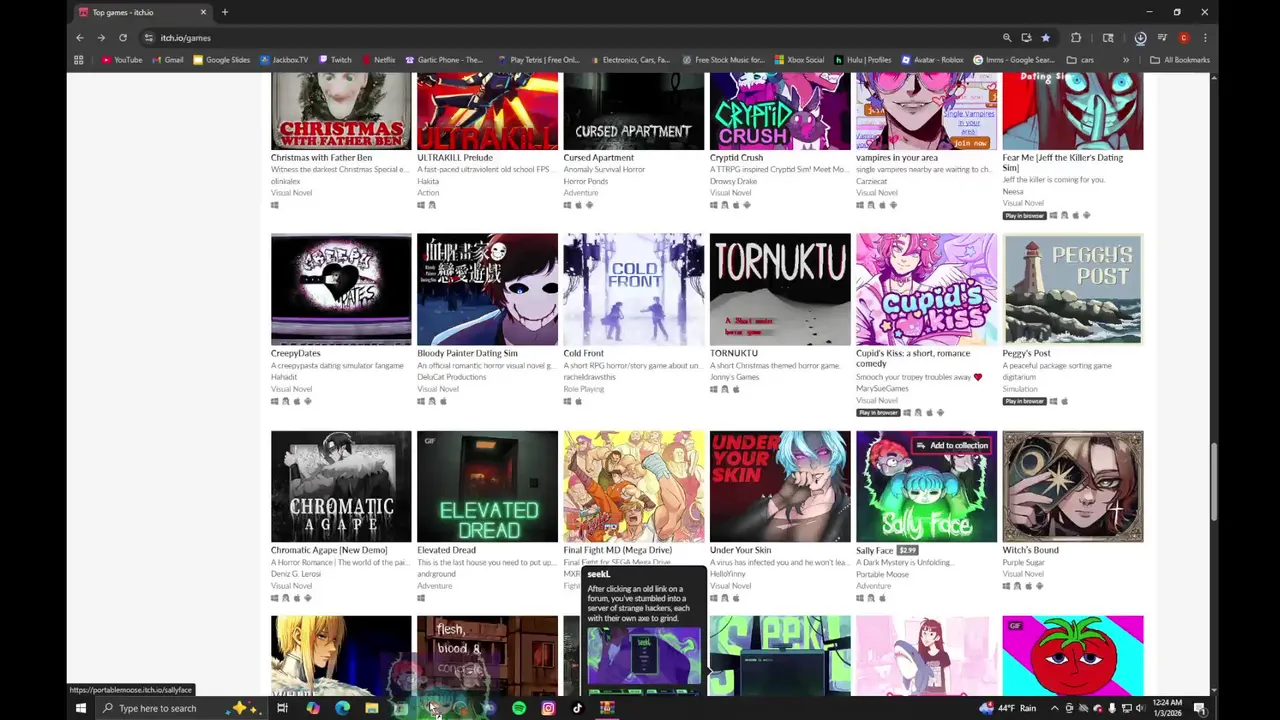
Task: Show hidden system tray icons chevron
Action: 1054,708
